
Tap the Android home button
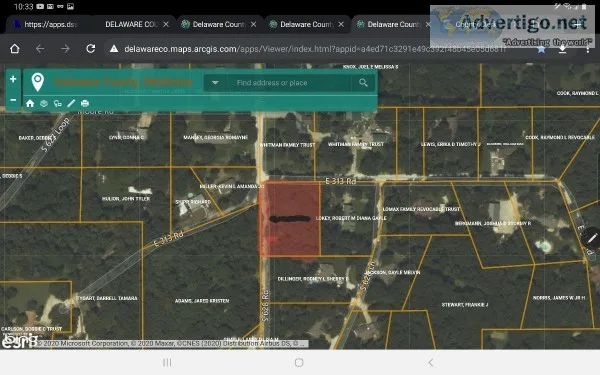(299, 362)
